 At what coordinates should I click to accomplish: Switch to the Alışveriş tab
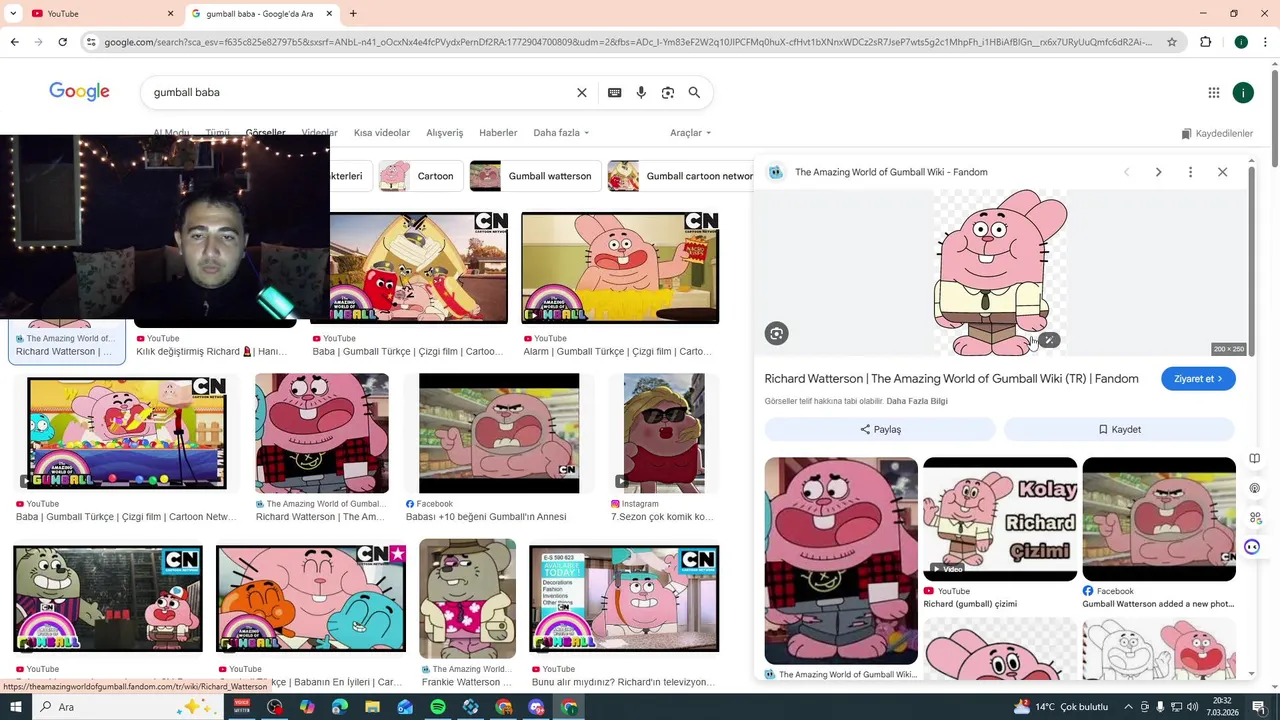pyautogui.click(x=445, y=133)
